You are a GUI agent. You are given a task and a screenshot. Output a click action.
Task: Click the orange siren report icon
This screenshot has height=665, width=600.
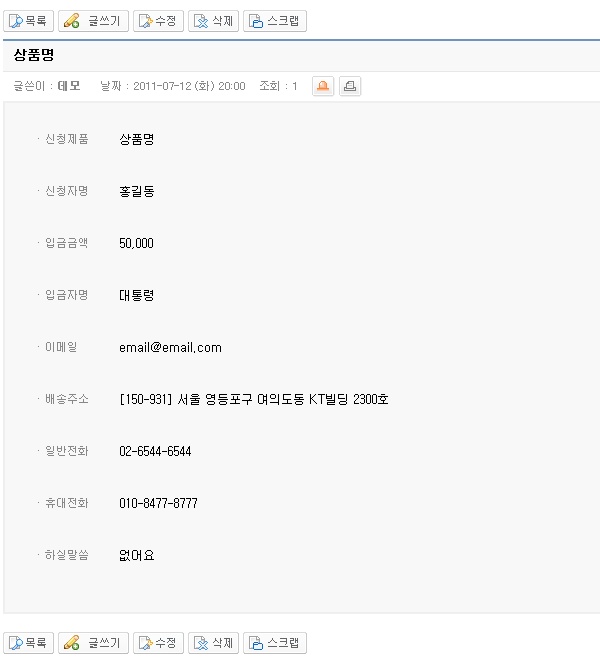[323, 86]
